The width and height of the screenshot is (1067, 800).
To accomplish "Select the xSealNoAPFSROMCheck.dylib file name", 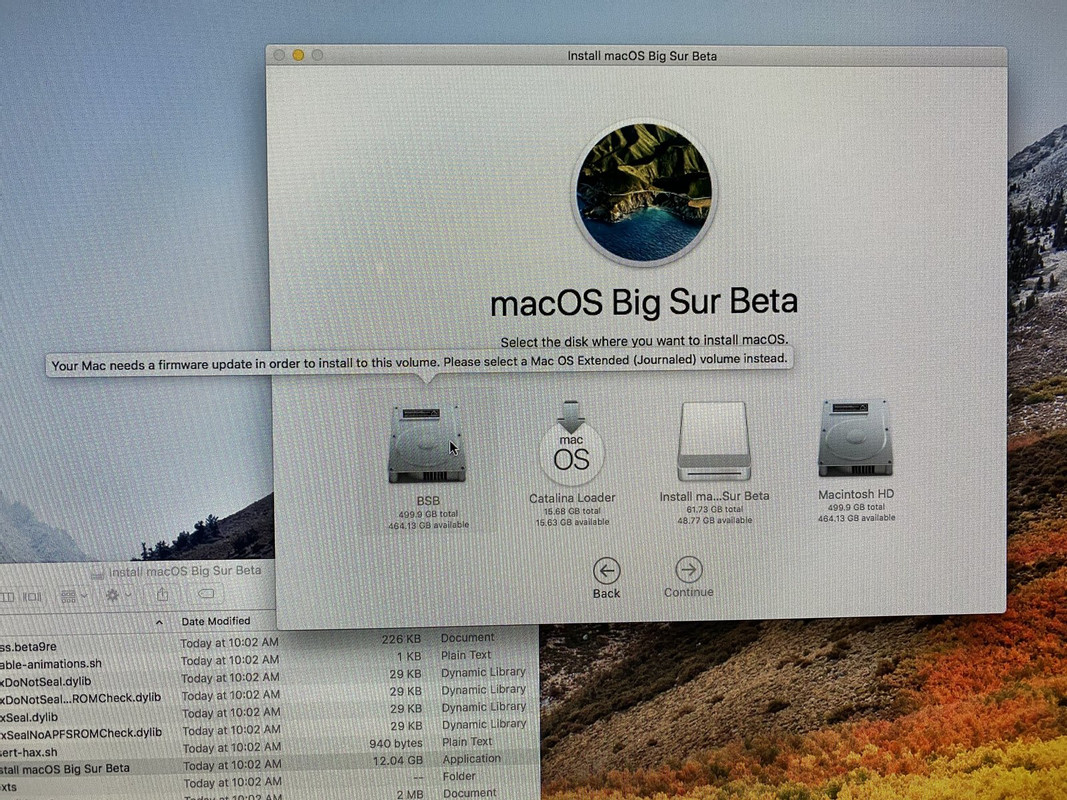I will point(81,733).
